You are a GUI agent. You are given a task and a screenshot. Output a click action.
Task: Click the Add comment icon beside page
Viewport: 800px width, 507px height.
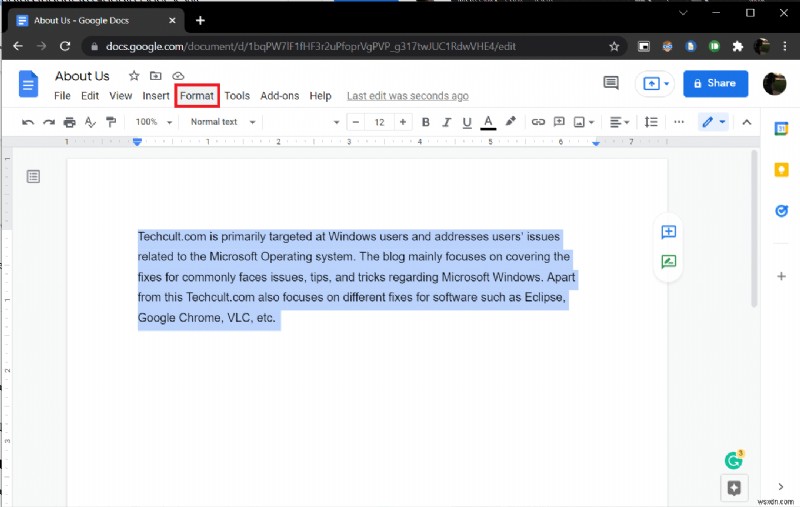(669, 232)
